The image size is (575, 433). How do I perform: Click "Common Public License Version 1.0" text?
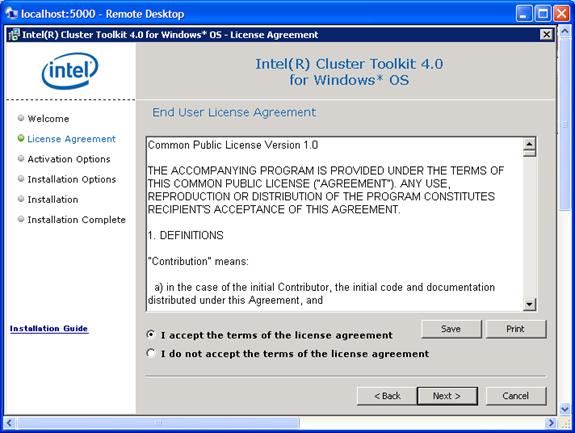click(233, 145)
